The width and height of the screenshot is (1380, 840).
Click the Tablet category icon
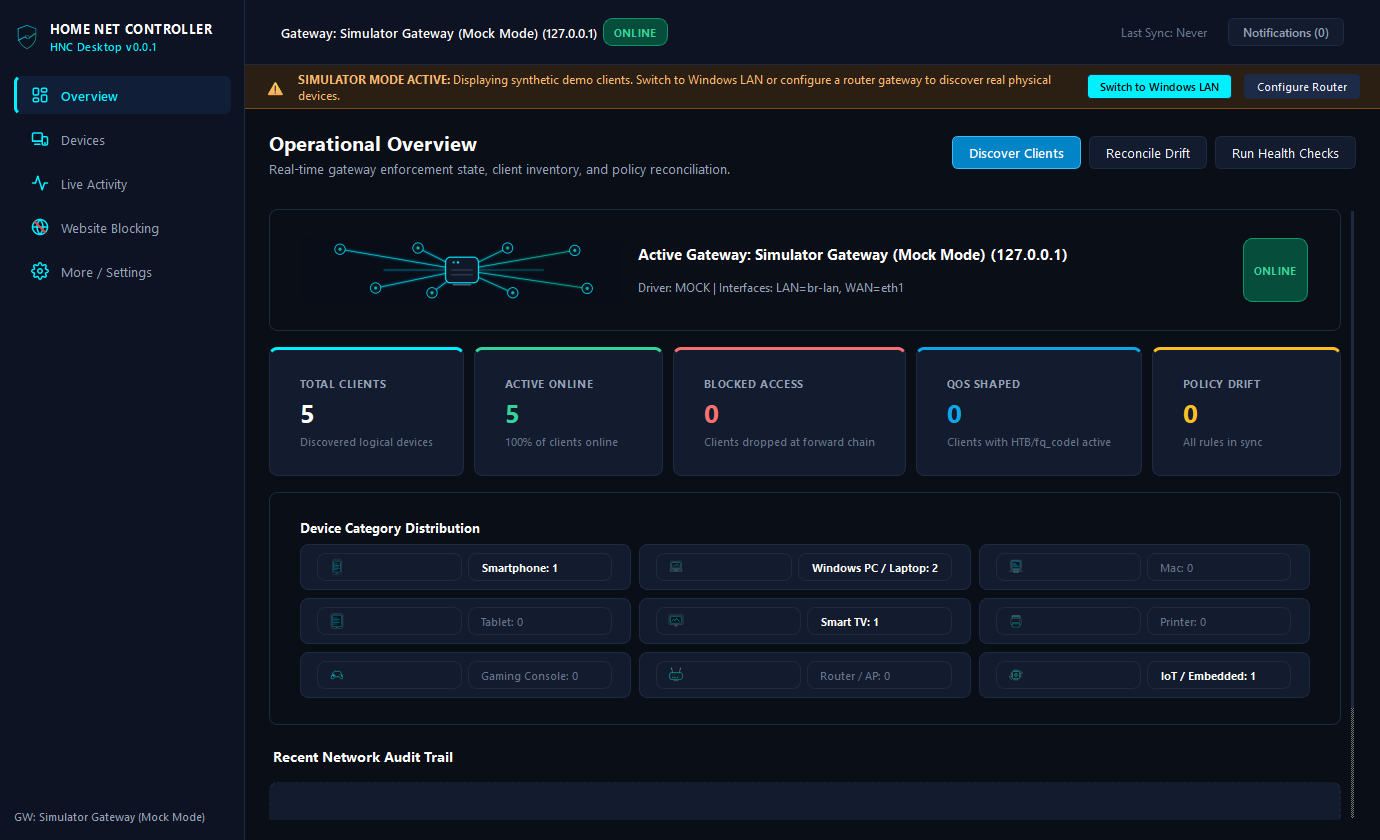click(x=337, y=622)
